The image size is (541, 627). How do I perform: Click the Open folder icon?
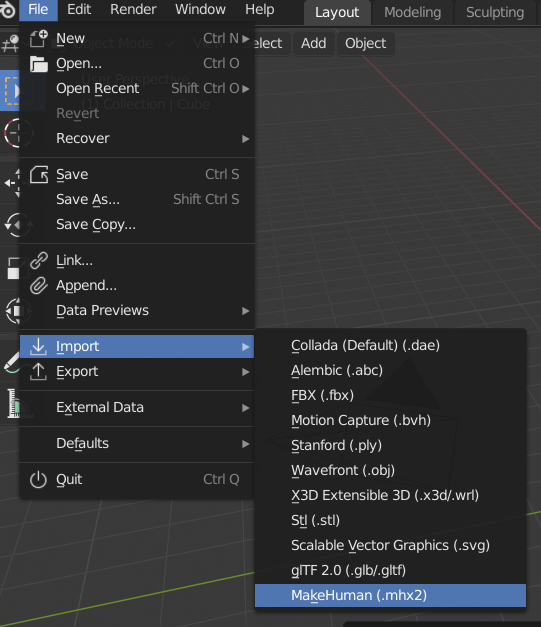38,64
